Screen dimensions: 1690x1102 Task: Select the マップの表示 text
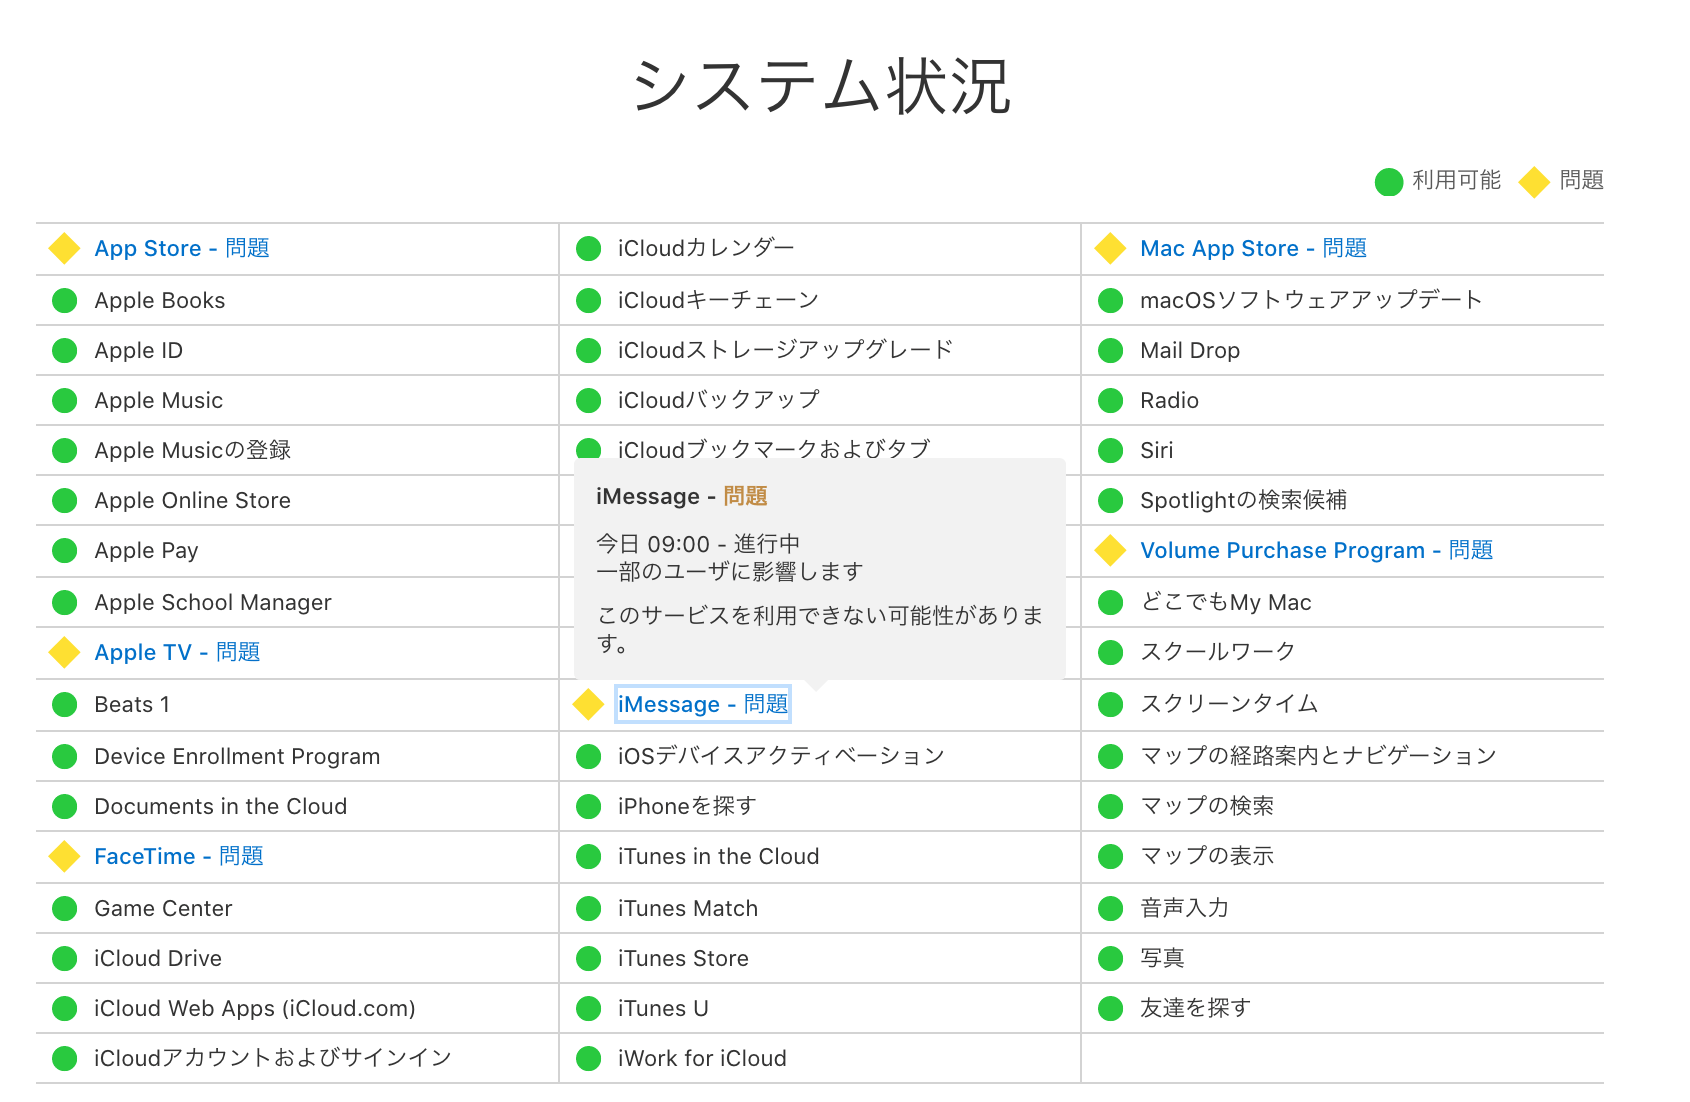click(1207, 856)
